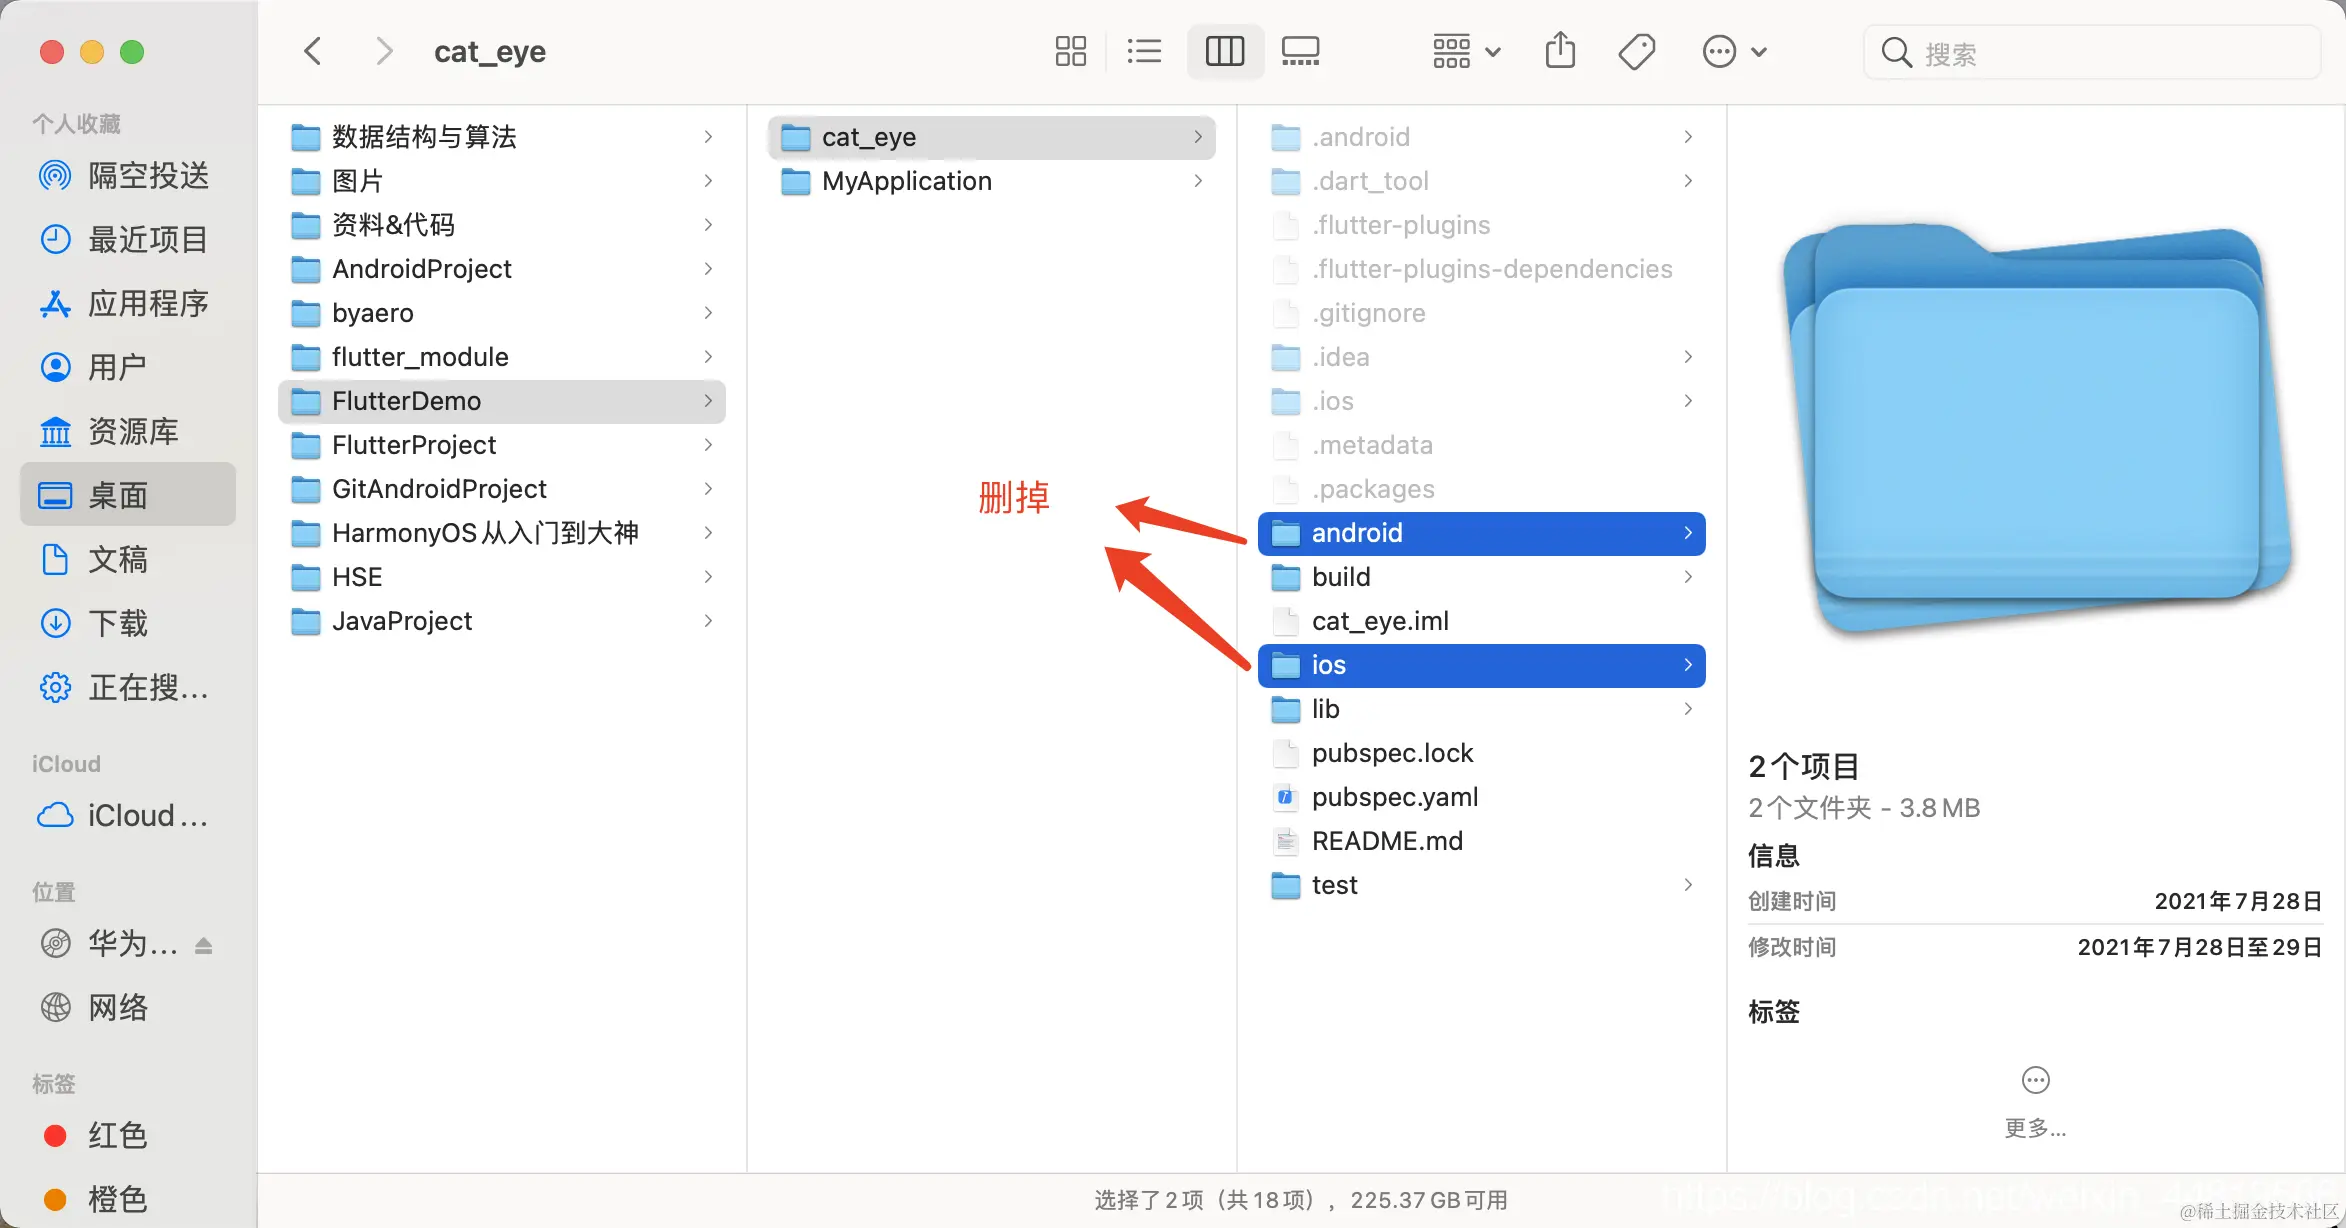The image size is (2346, 1228).
Task: Click the forward navigation arrow
Action: coord(383,52)
